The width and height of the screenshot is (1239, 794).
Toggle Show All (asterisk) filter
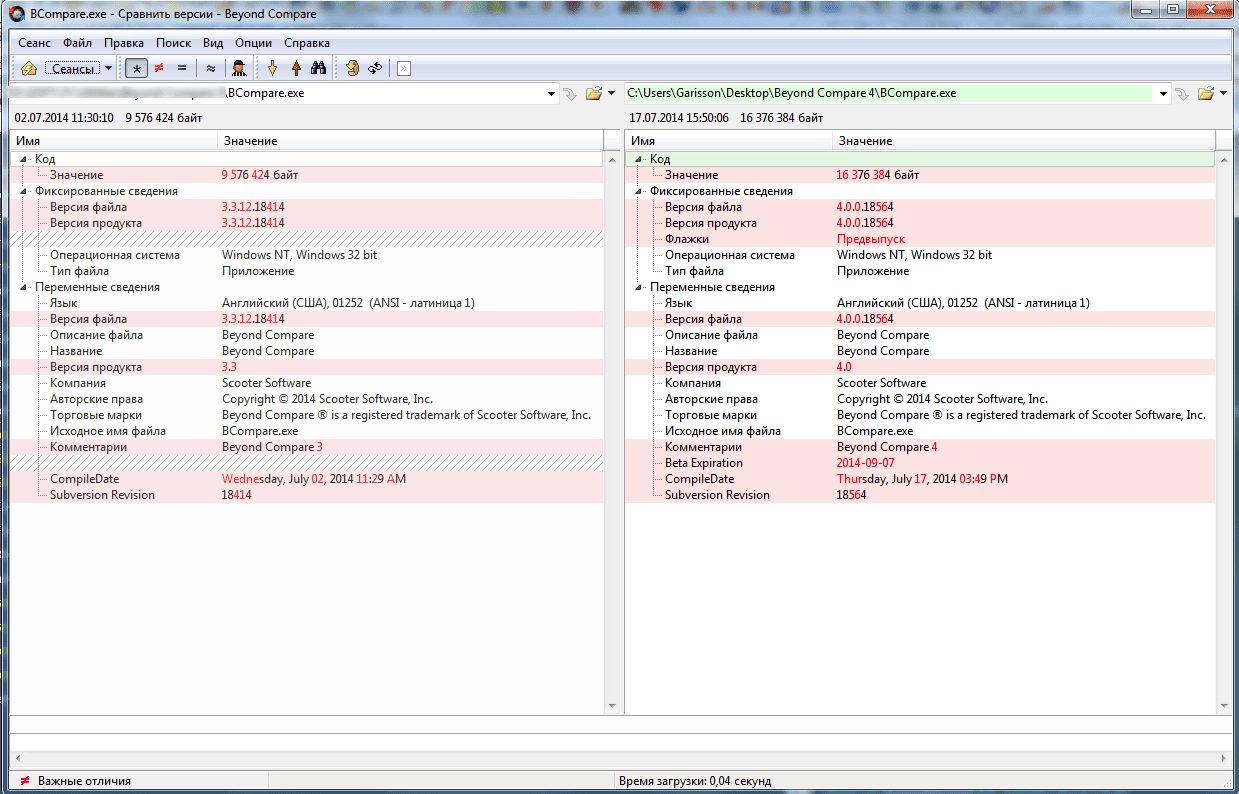pos(136,69)
